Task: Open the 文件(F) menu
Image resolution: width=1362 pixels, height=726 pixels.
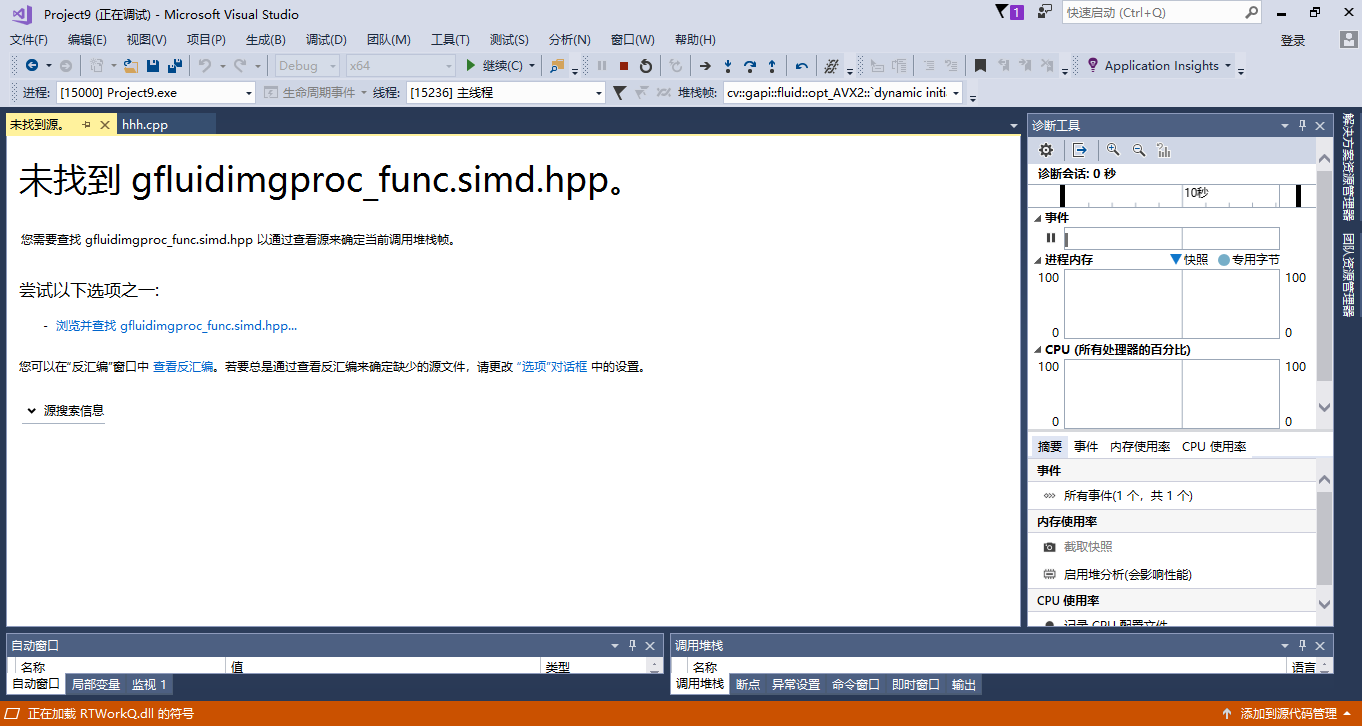Action: pyautogui.click(x=29, y=40)
